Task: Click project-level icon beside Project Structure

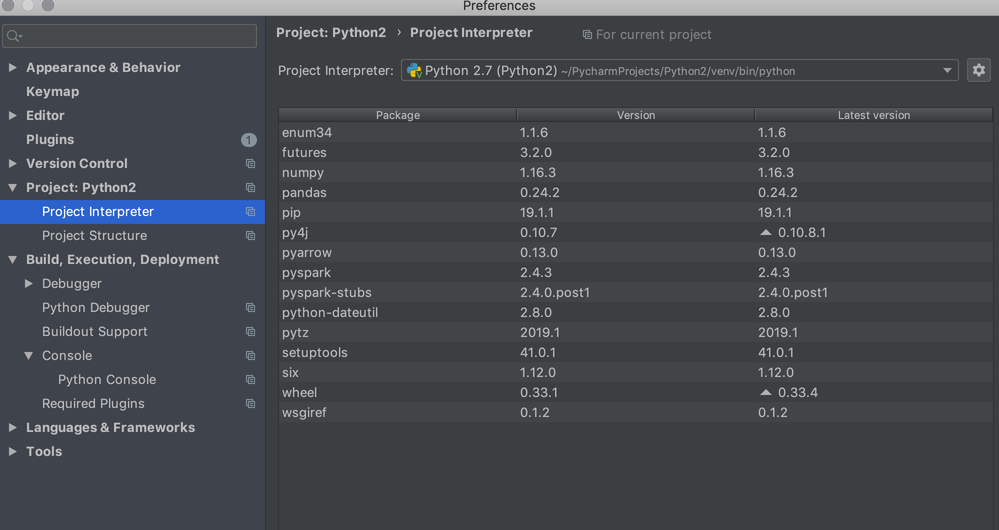Action: (x=250, y=236)
